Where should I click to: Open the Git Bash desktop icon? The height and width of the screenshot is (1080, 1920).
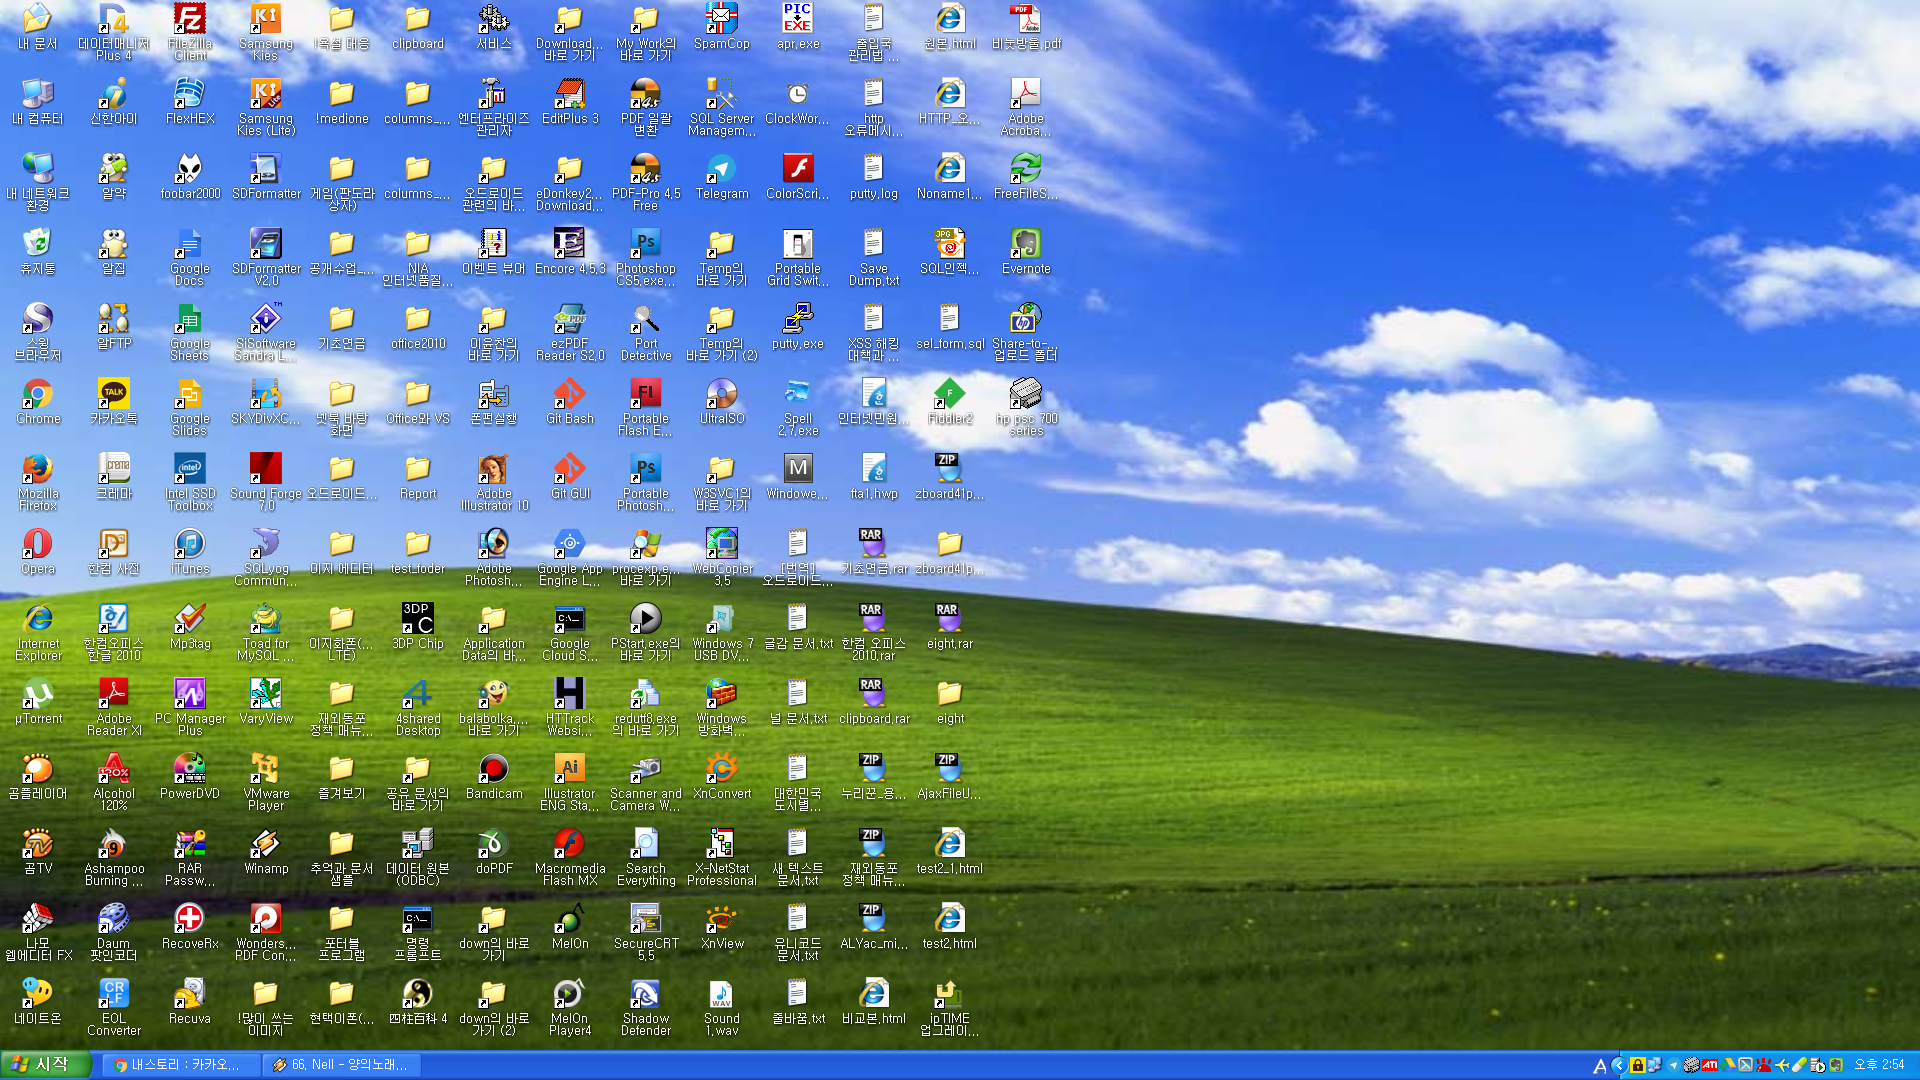tap(570, 401)
